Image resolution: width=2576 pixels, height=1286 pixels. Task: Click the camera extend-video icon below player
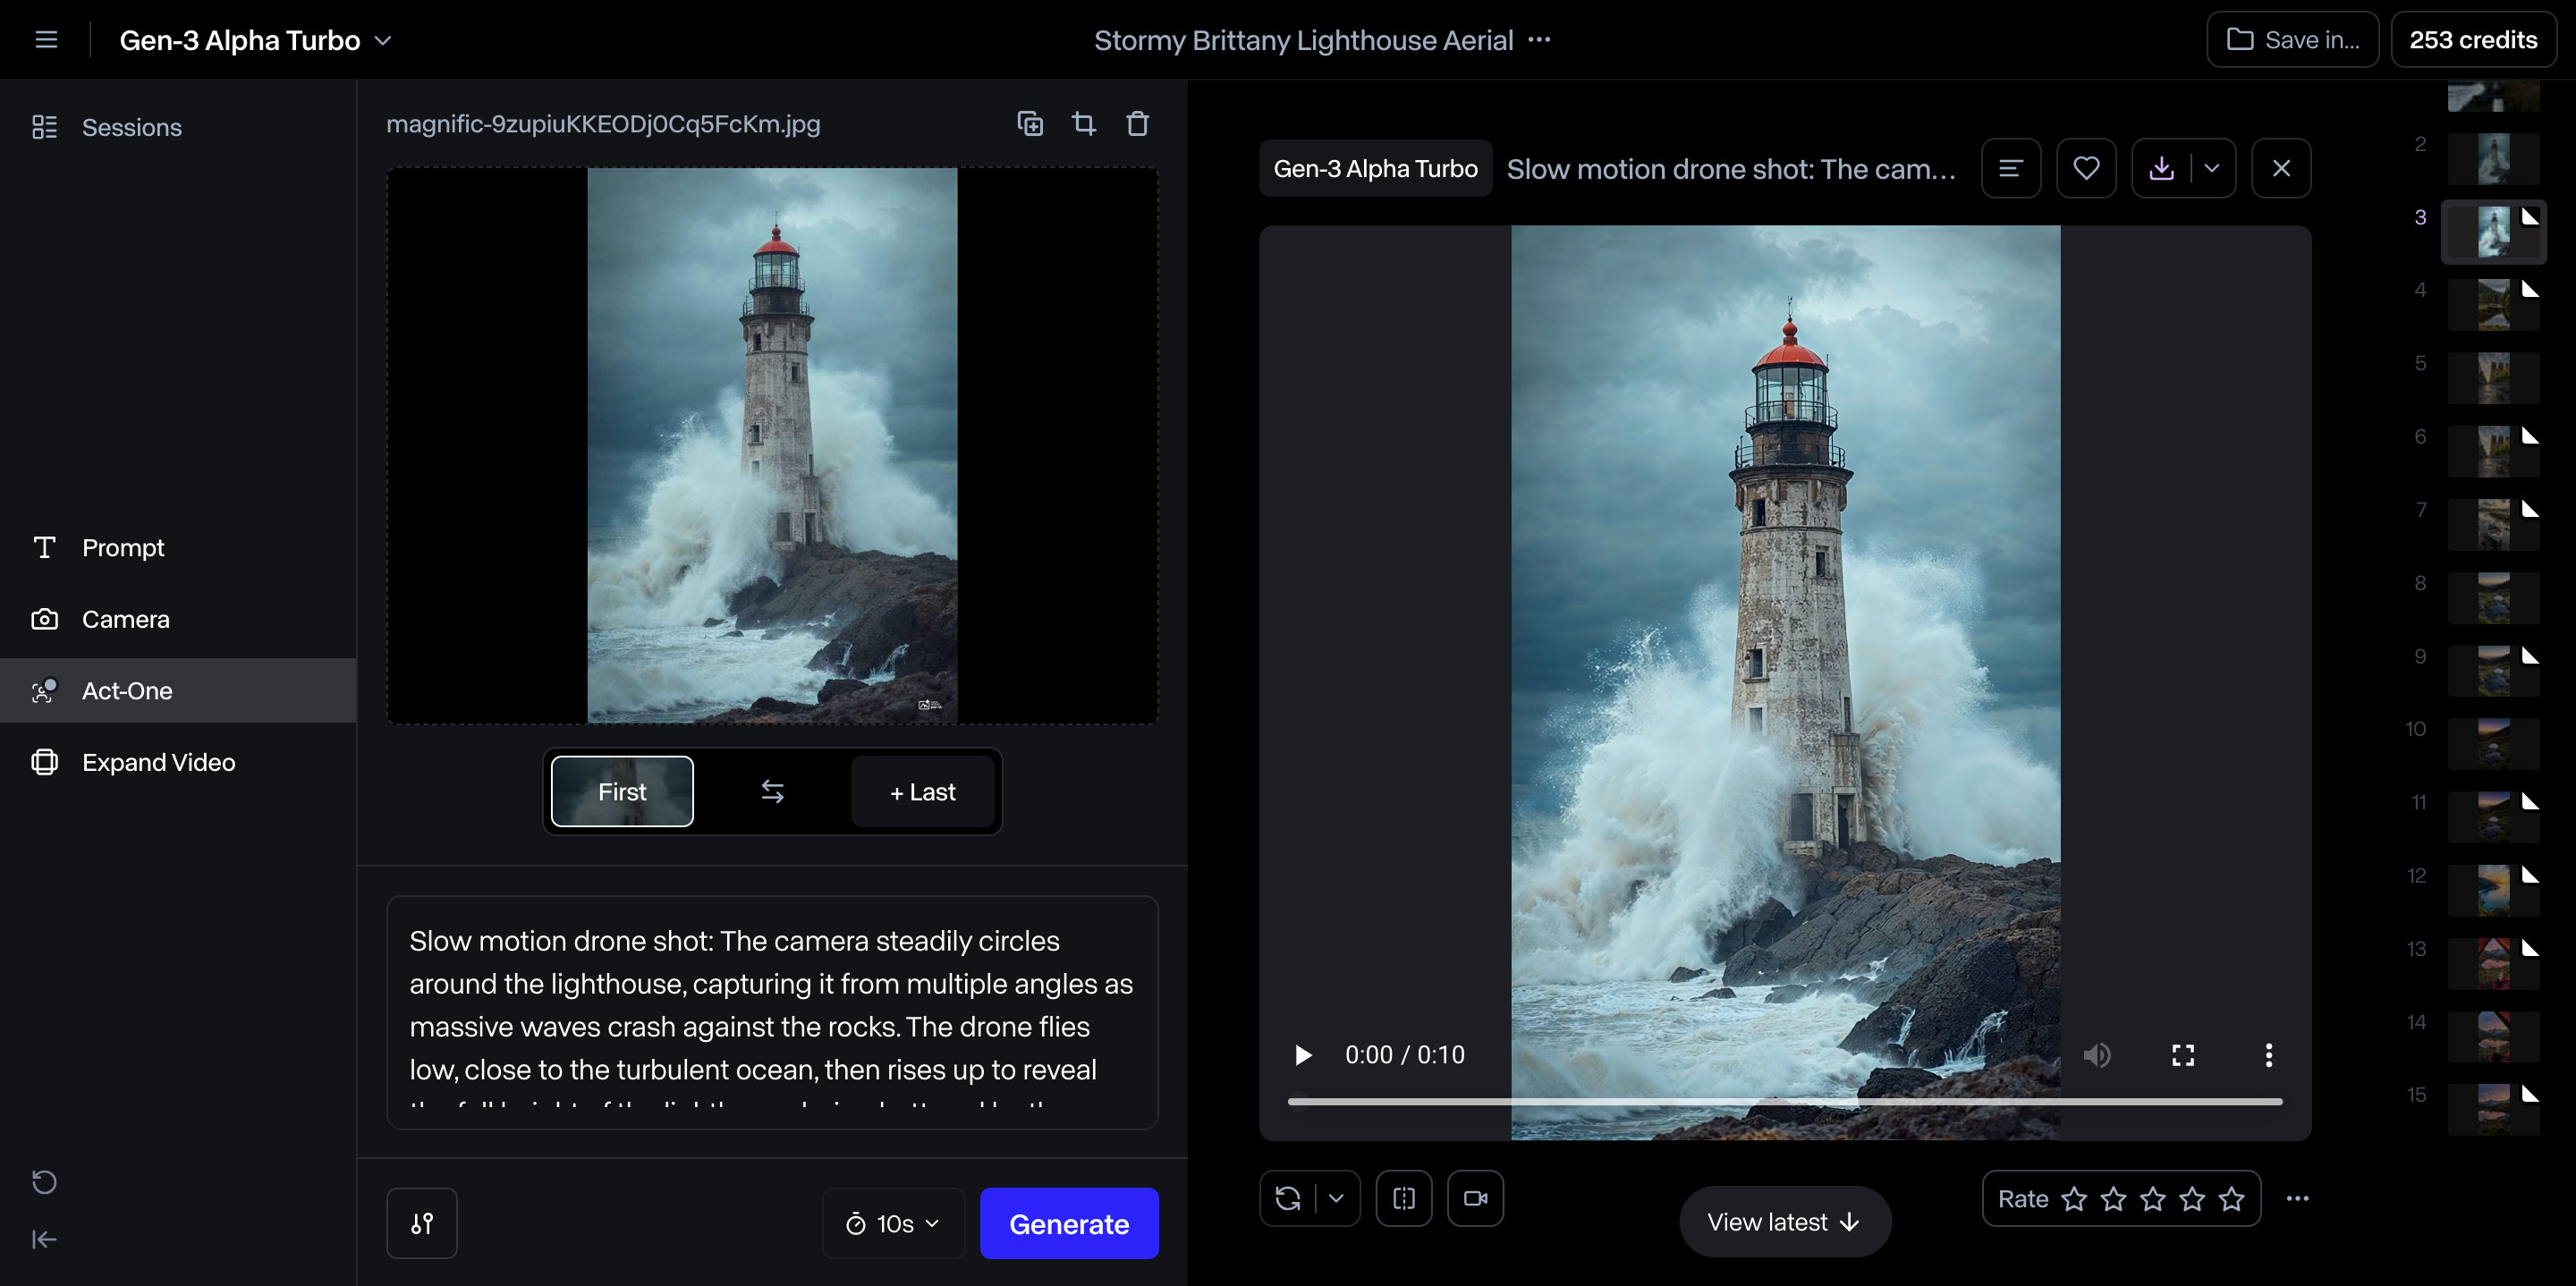tap(1475, 1198)
